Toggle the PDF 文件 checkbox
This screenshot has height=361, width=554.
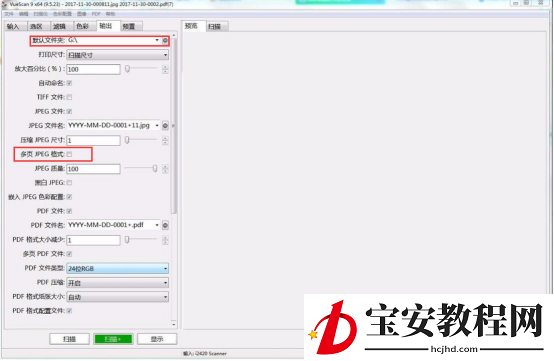point(69,211)
